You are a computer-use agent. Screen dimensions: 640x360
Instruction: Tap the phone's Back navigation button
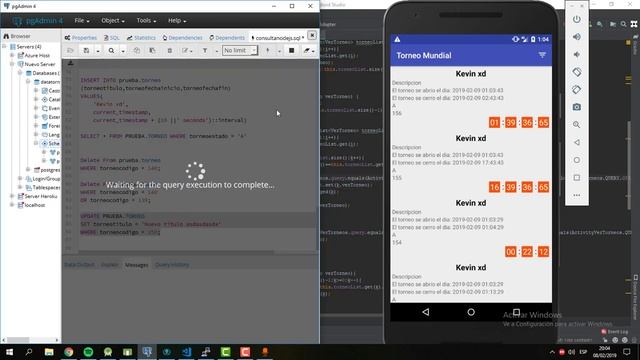point(426,312)
